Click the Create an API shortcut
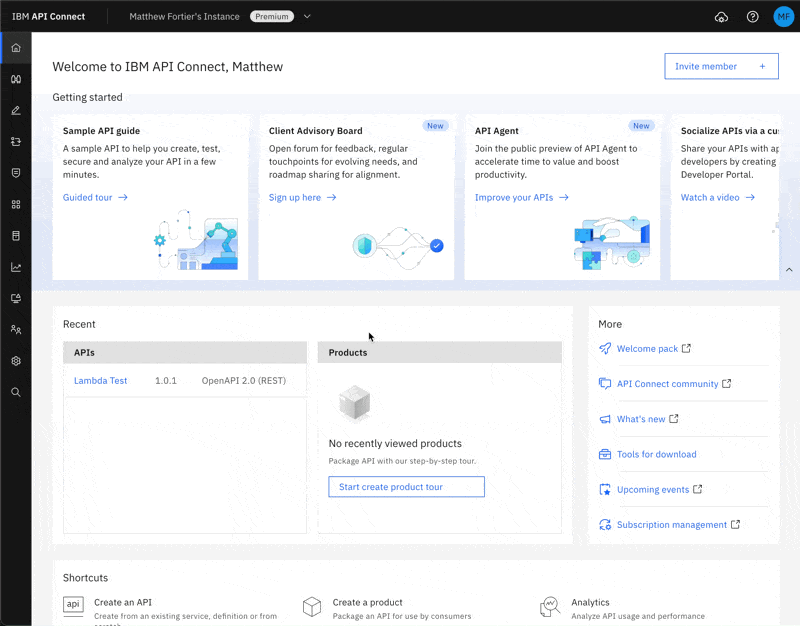Image resolution: width=800 pixels, height=626 pixels. 123,602
